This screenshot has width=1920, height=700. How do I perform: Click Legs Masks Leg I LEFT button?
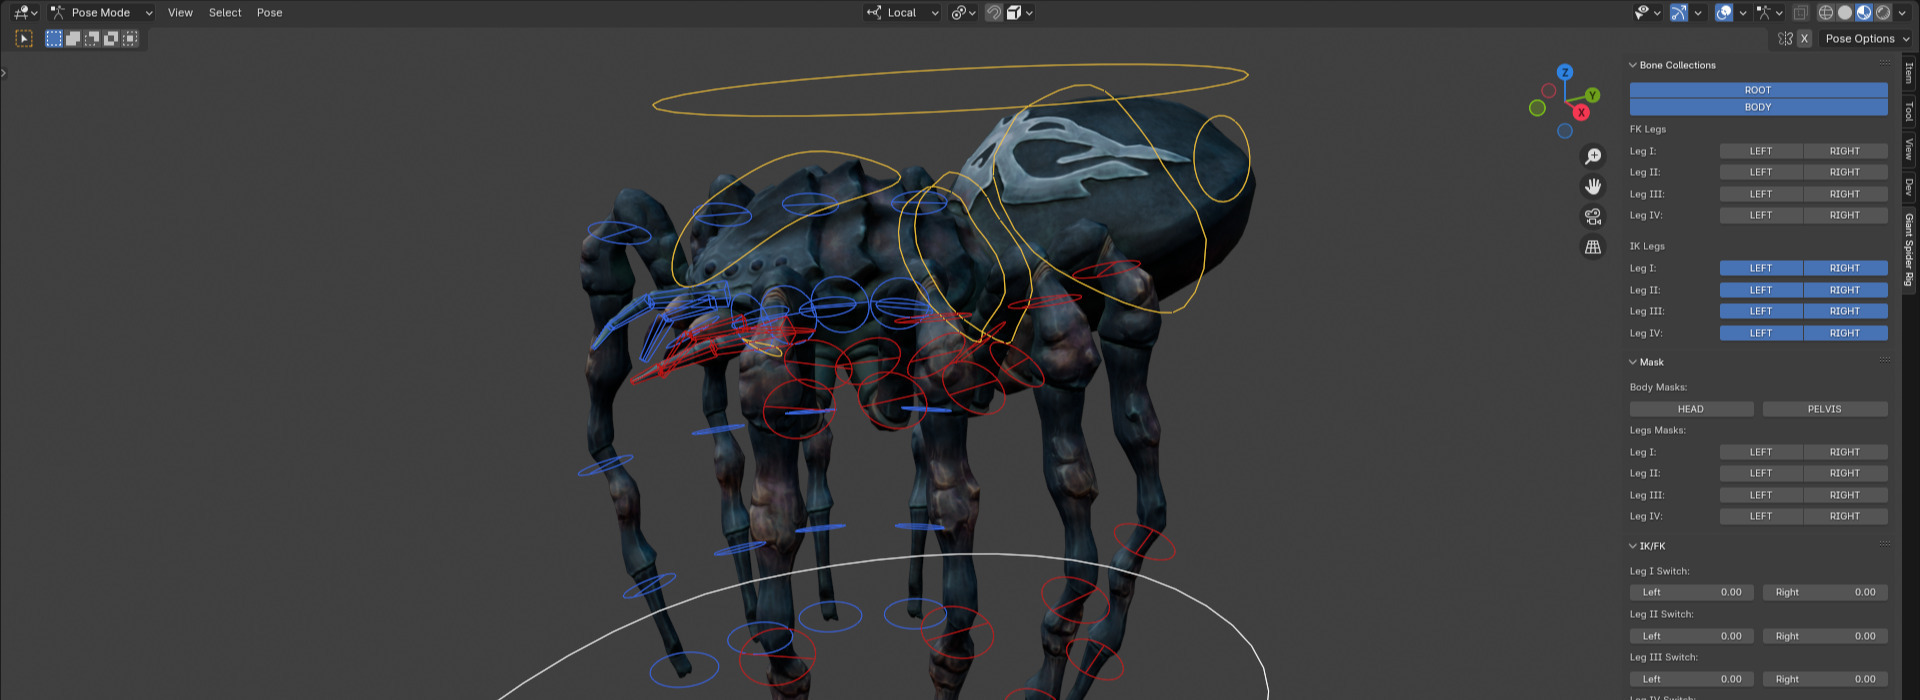pos(1761,452)
